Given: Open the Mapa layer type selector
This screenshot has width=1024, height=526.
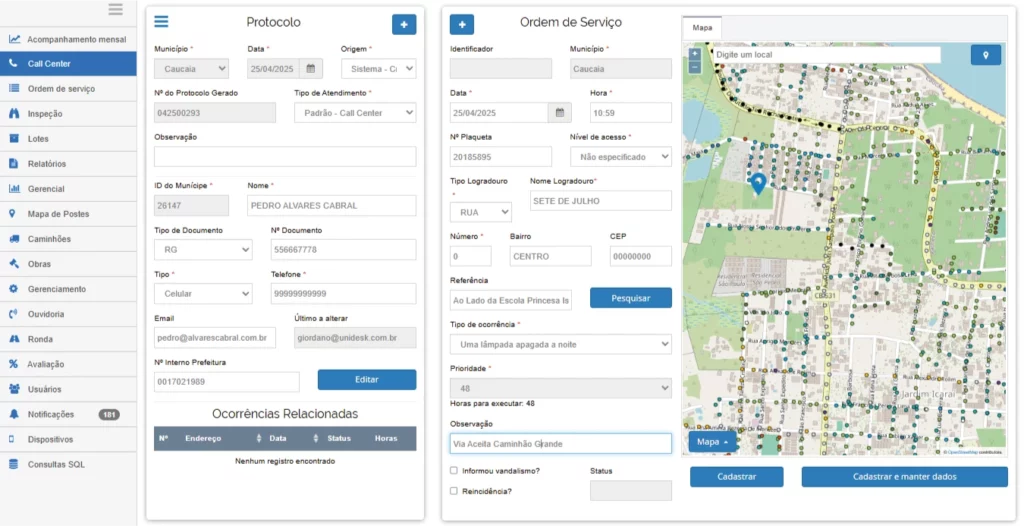Looking at the screenshot, I should point(712,442).
